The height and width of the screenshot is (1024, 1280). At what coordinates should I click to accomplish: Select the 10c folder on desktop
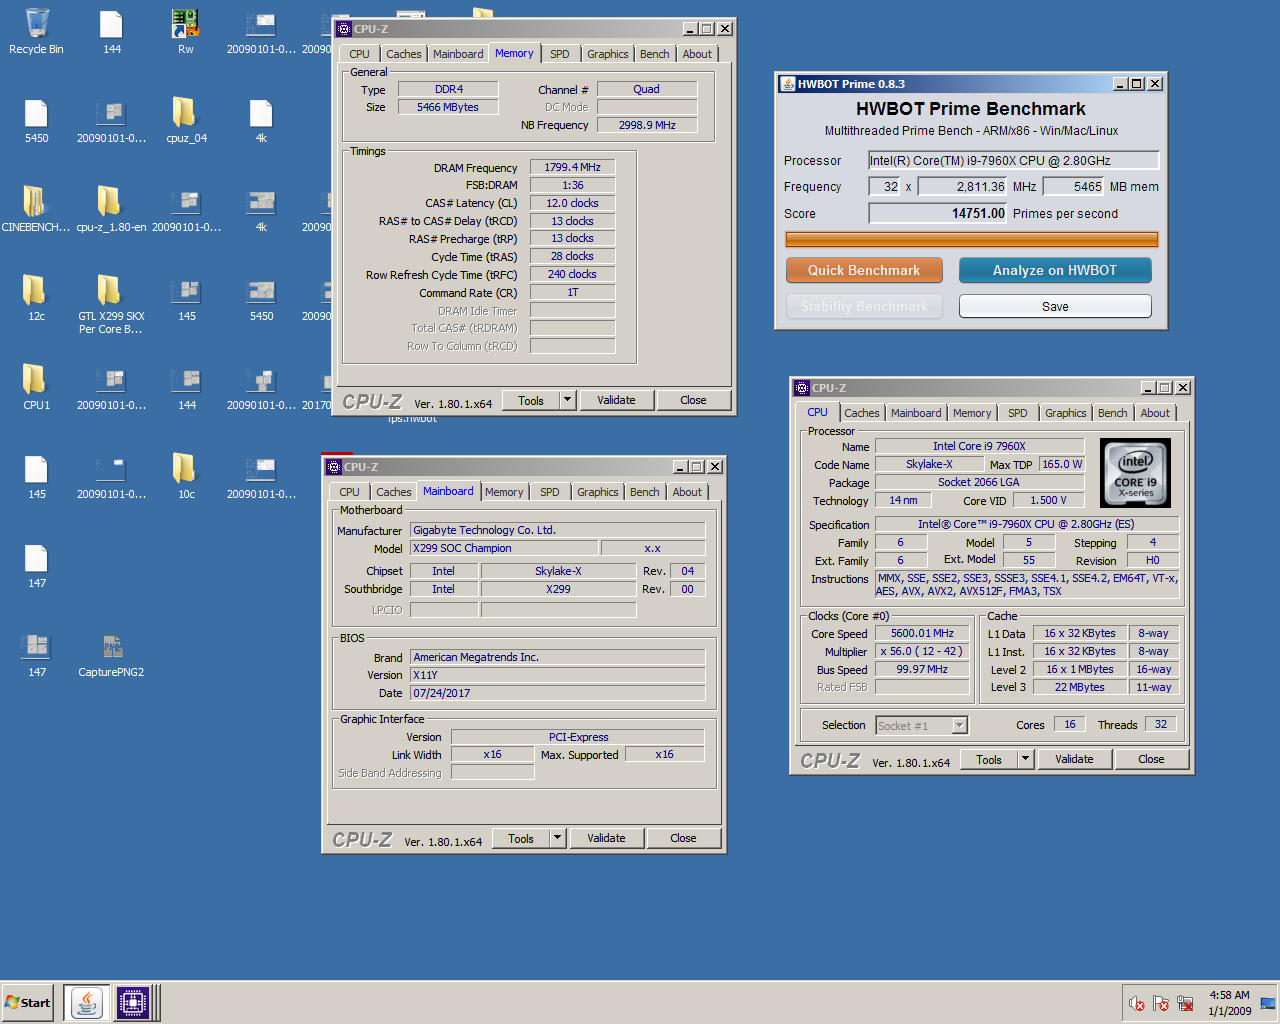click(186, 476)
